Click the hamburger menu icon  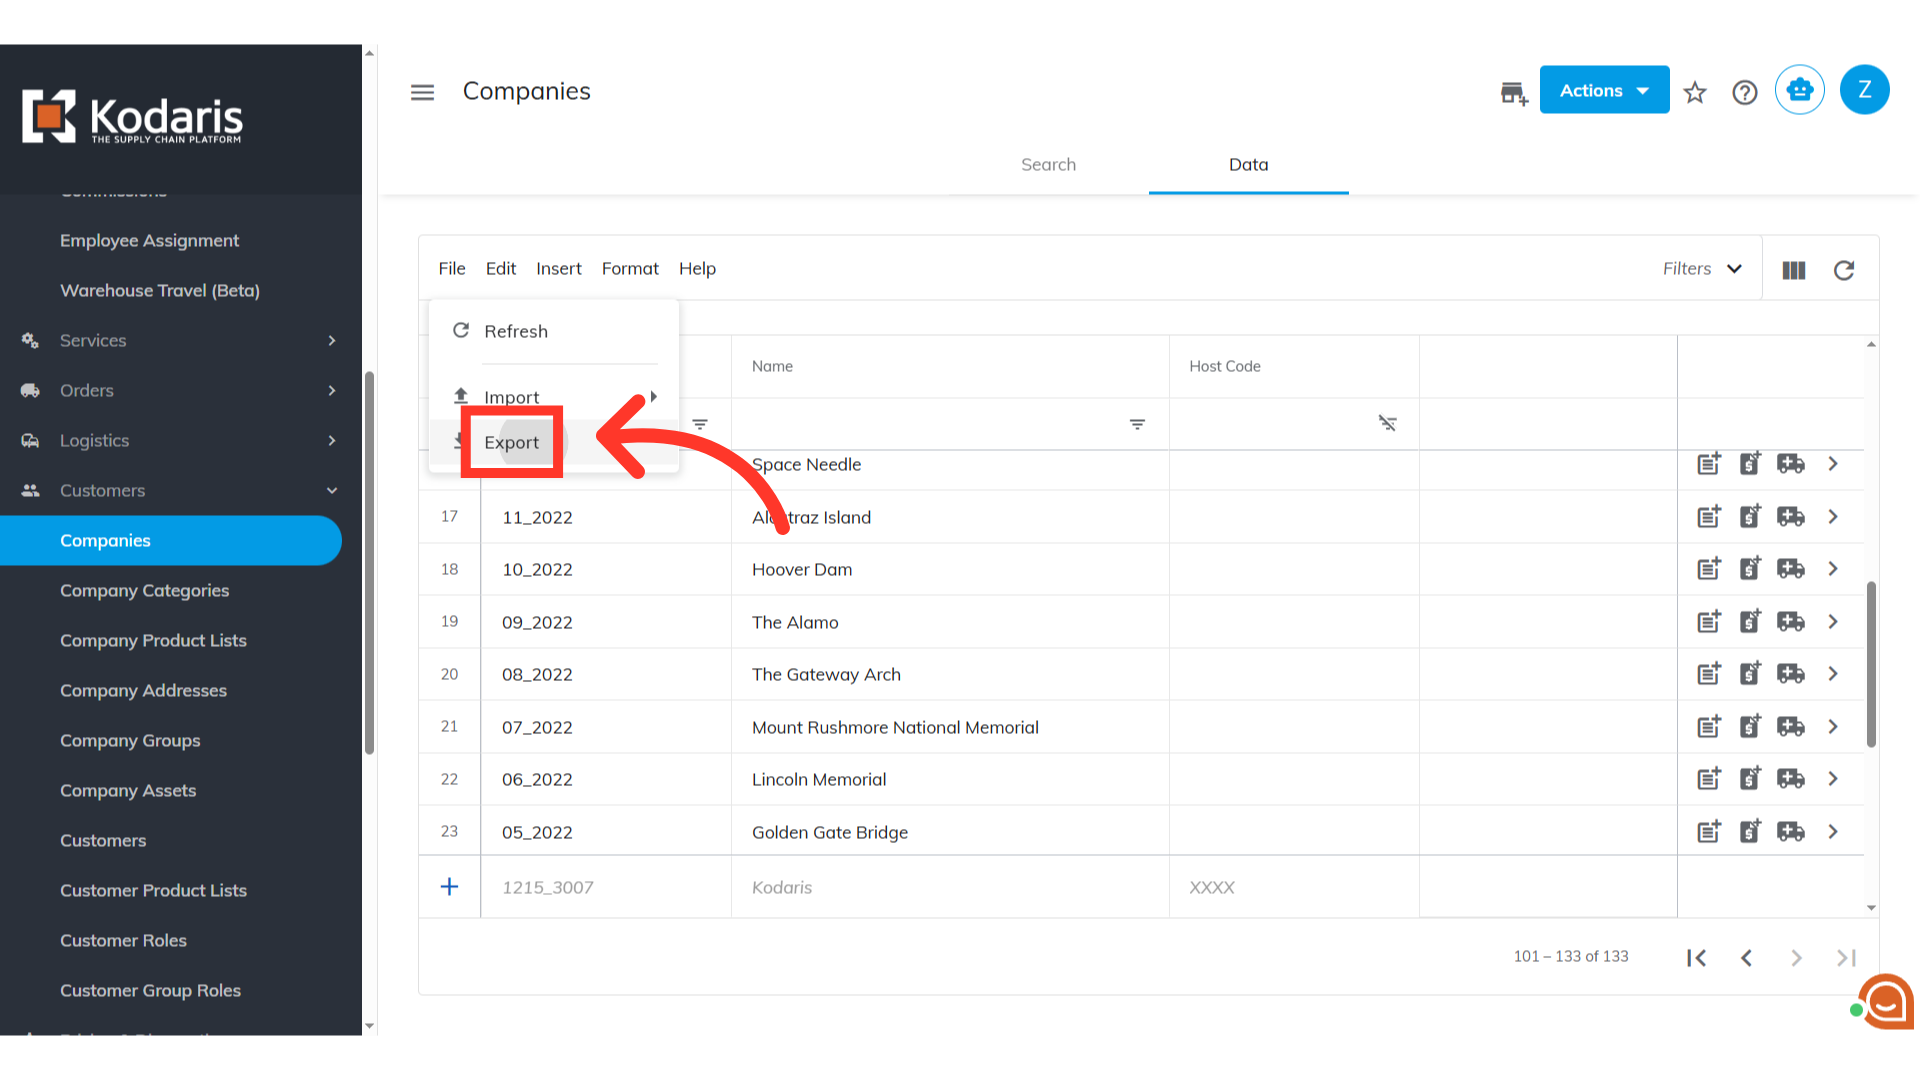[x=422, y=92]
